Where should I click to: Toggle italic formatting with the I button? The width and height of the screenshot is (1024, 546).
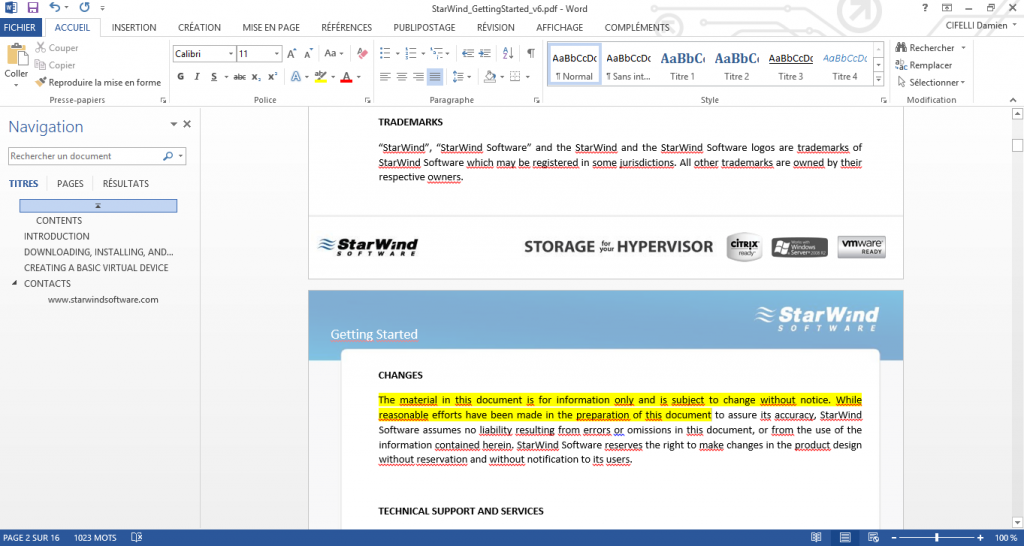pos(198,77)
